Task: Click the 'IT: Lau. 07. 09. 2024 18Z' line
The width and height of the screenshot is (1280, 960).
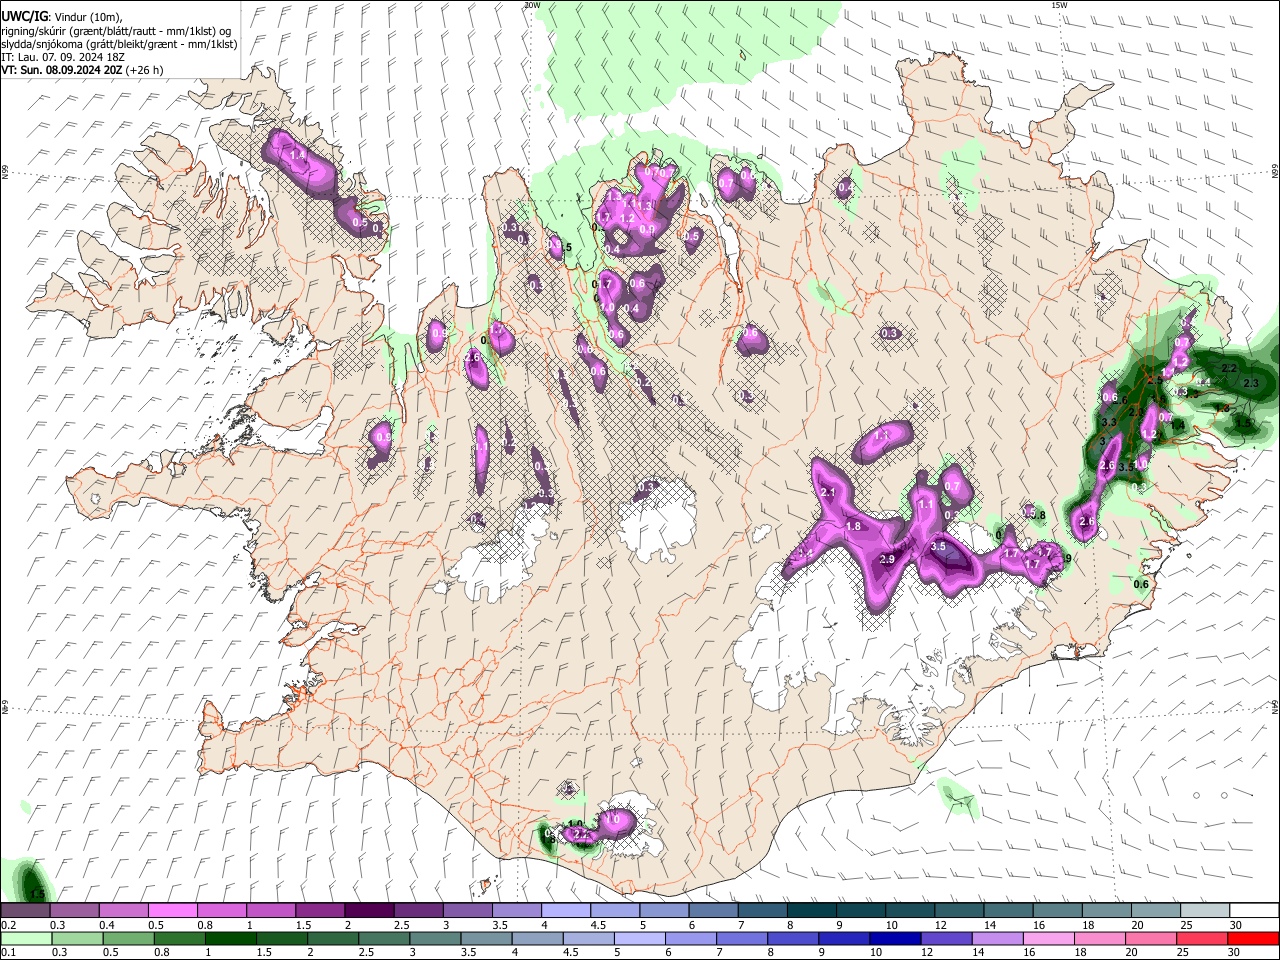Action: click(63, 57)
